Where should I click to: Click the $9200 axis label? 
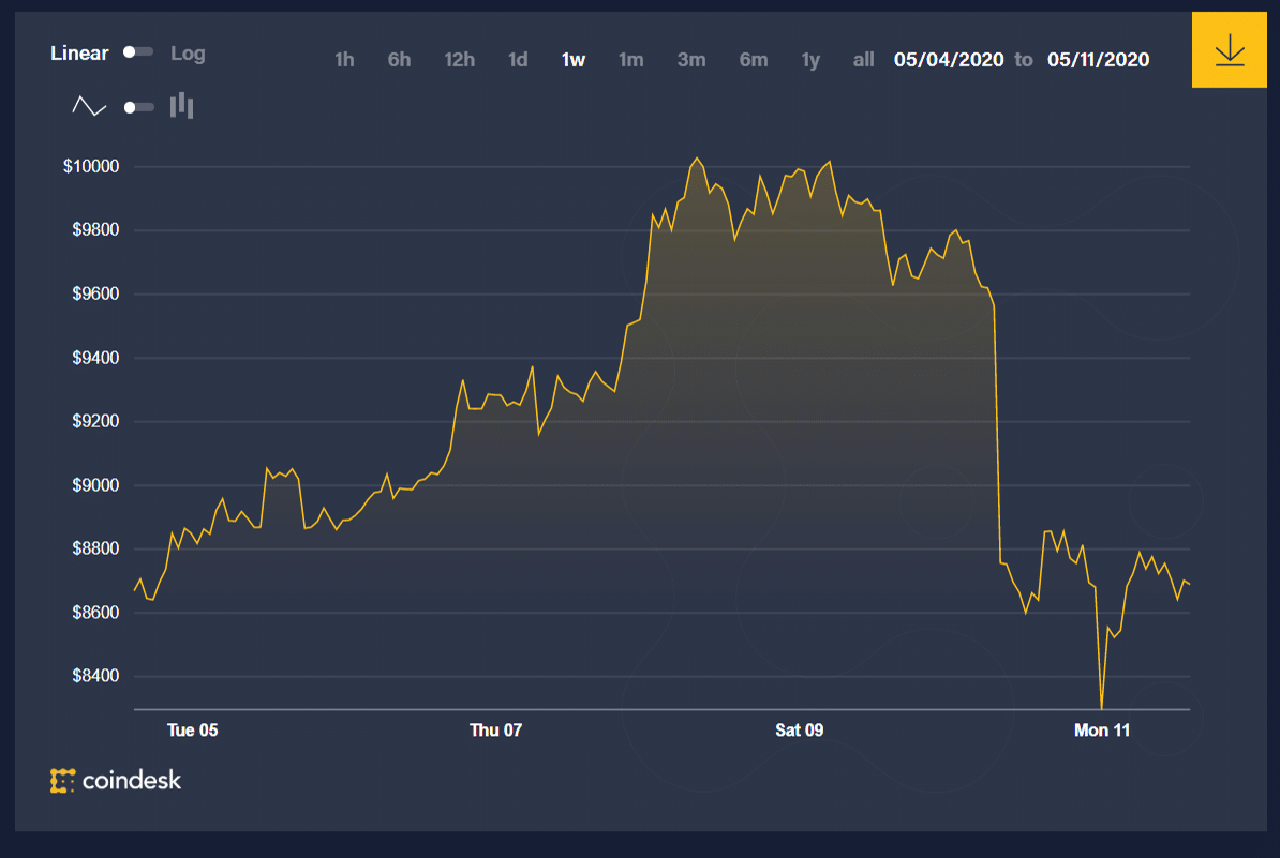[x=95, y=421]
